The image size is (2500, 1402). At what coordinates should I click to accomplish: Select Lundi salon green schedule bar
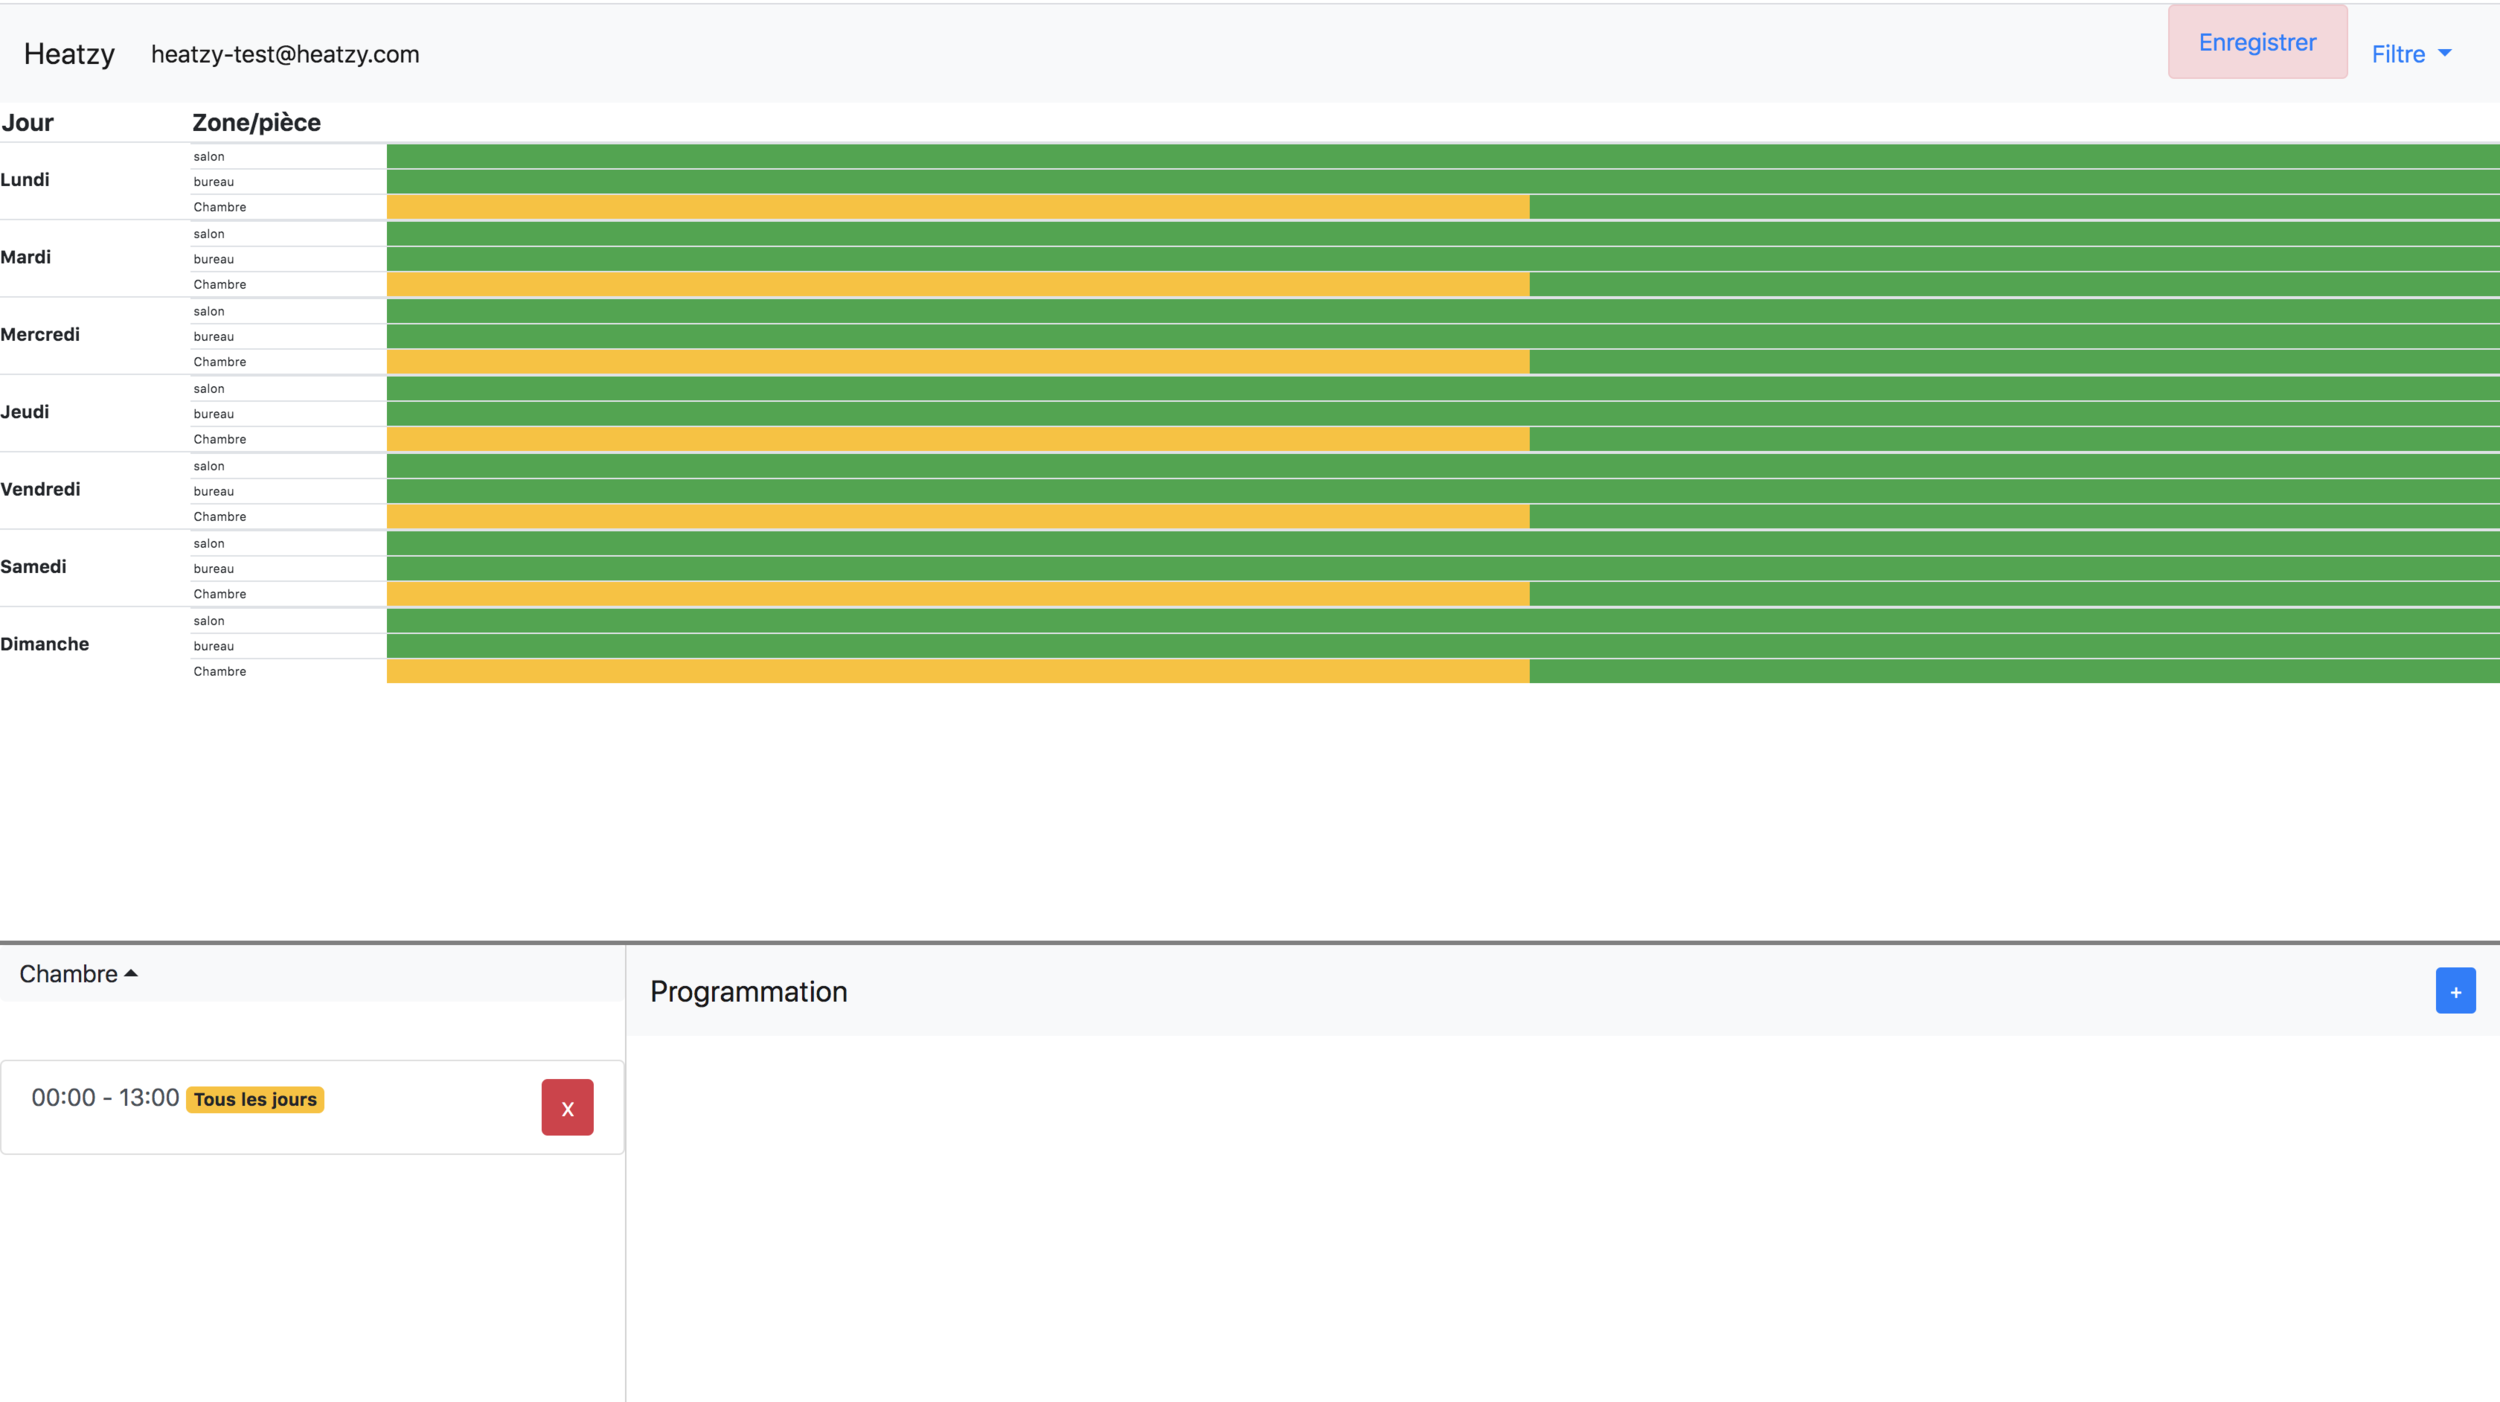pyautogui.click(x=1442, y=156)
